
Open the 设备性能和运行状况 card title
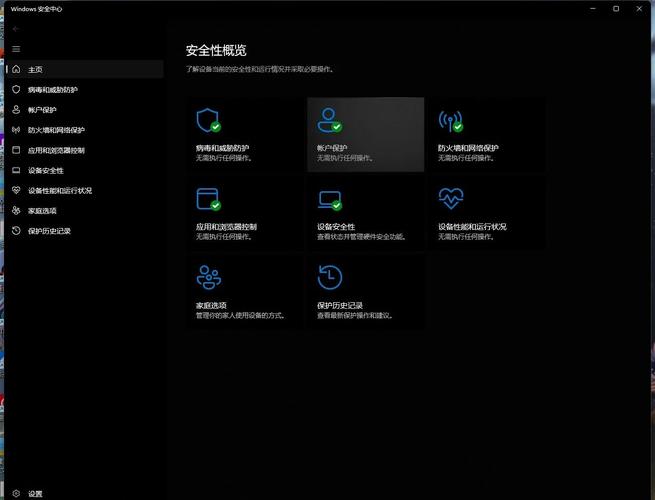click(x=472, y=226)
